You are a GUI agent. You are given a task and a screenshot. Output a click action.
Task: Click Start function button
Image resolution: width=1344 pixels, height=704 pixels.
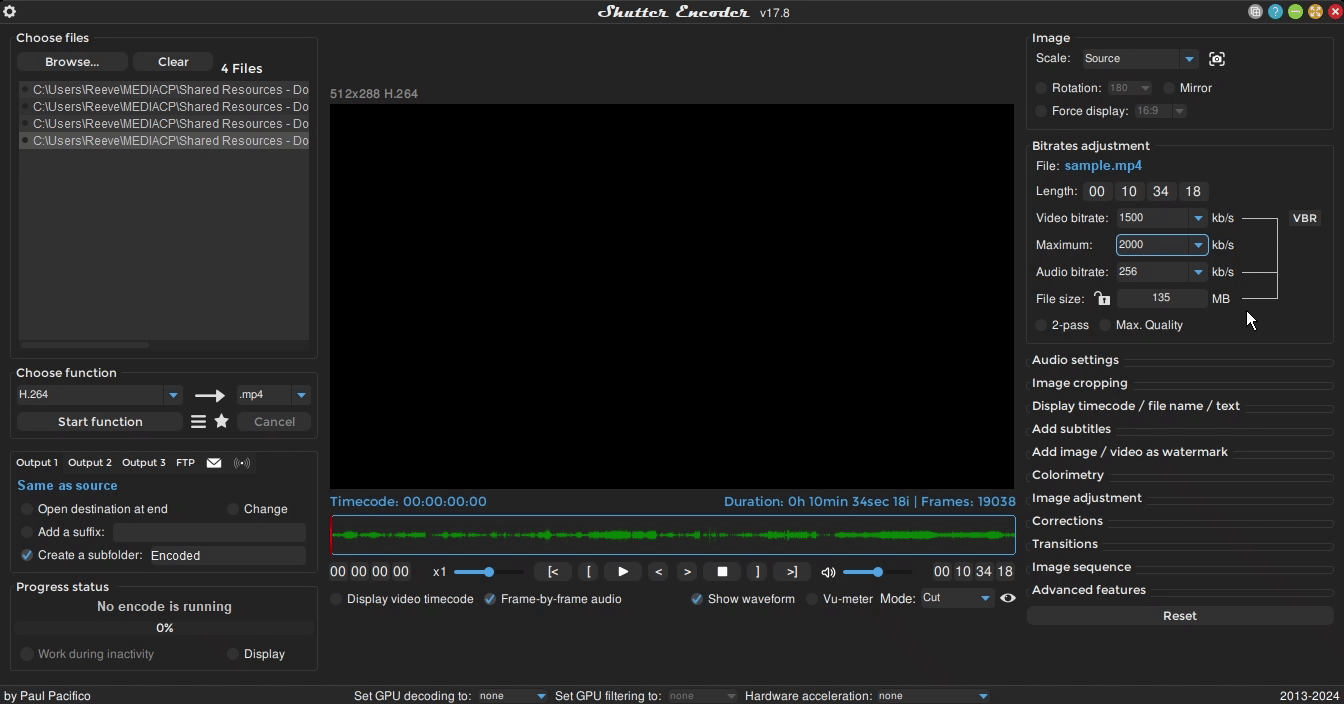click(100, 422)
